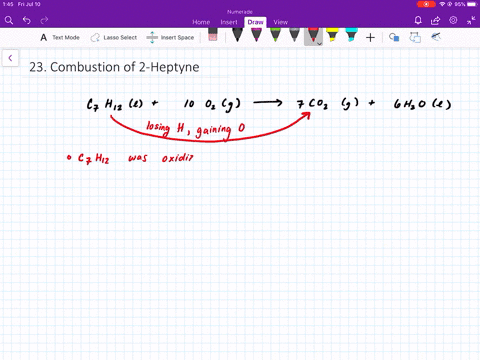Select the gray pen

[x=294, y=35]
